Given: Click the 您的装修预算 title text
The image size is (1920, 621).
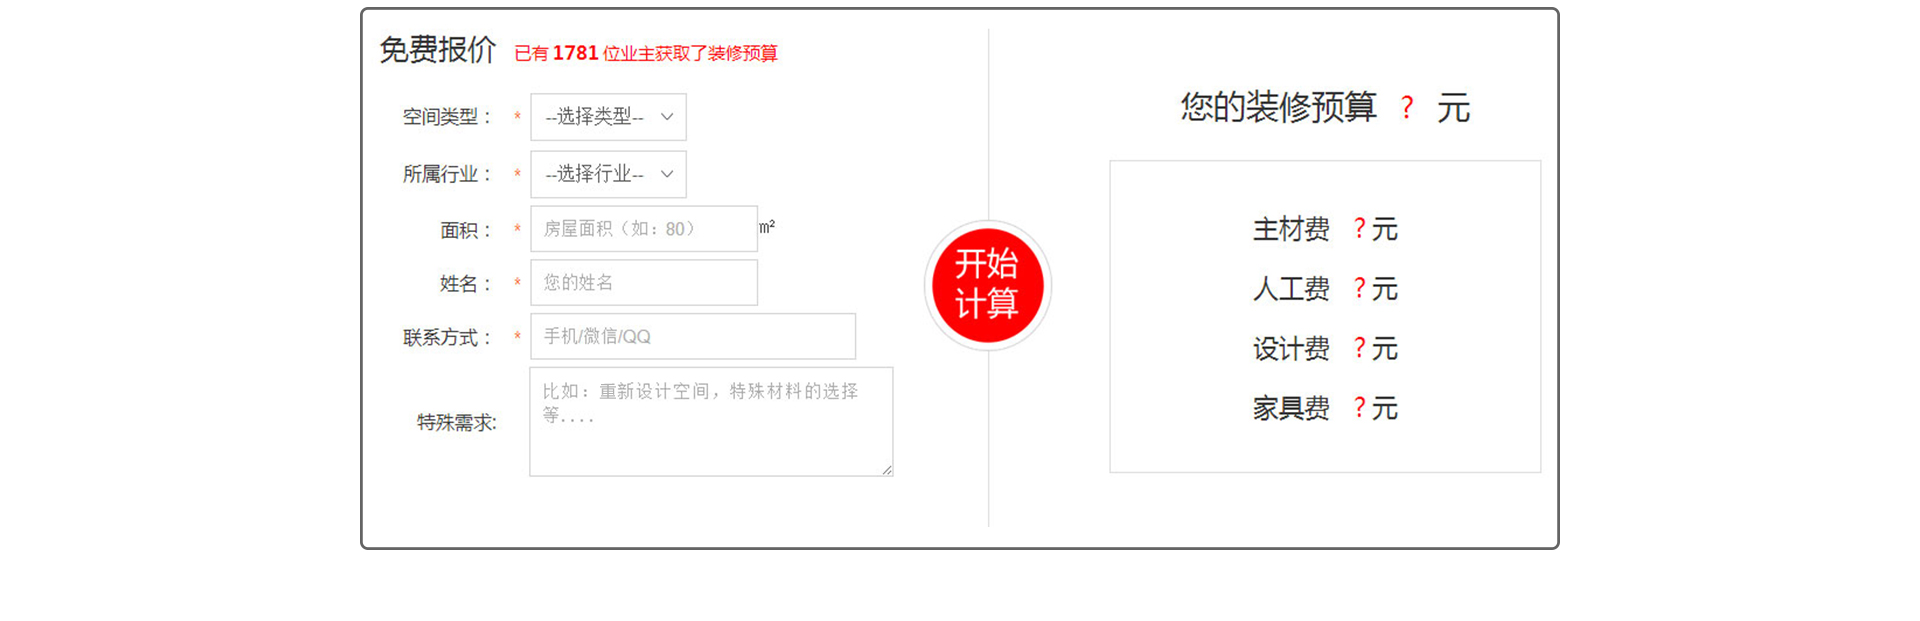Looking at the screenshot, I should coord(1278,107).
